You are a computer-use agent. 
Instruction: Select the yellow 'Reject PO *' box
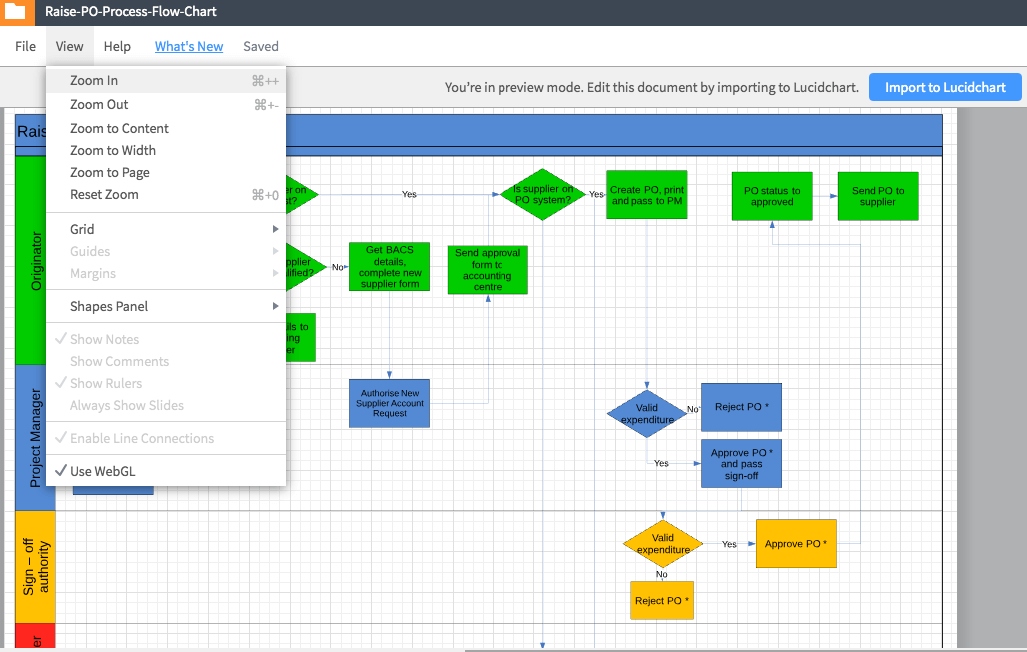click(662, 600)
